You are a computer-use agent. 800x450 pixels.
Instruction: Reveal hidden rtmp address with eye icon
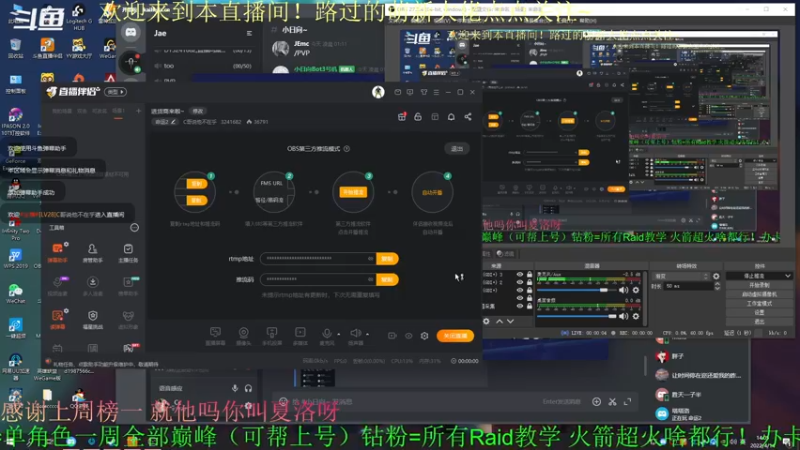pos(370,259)
